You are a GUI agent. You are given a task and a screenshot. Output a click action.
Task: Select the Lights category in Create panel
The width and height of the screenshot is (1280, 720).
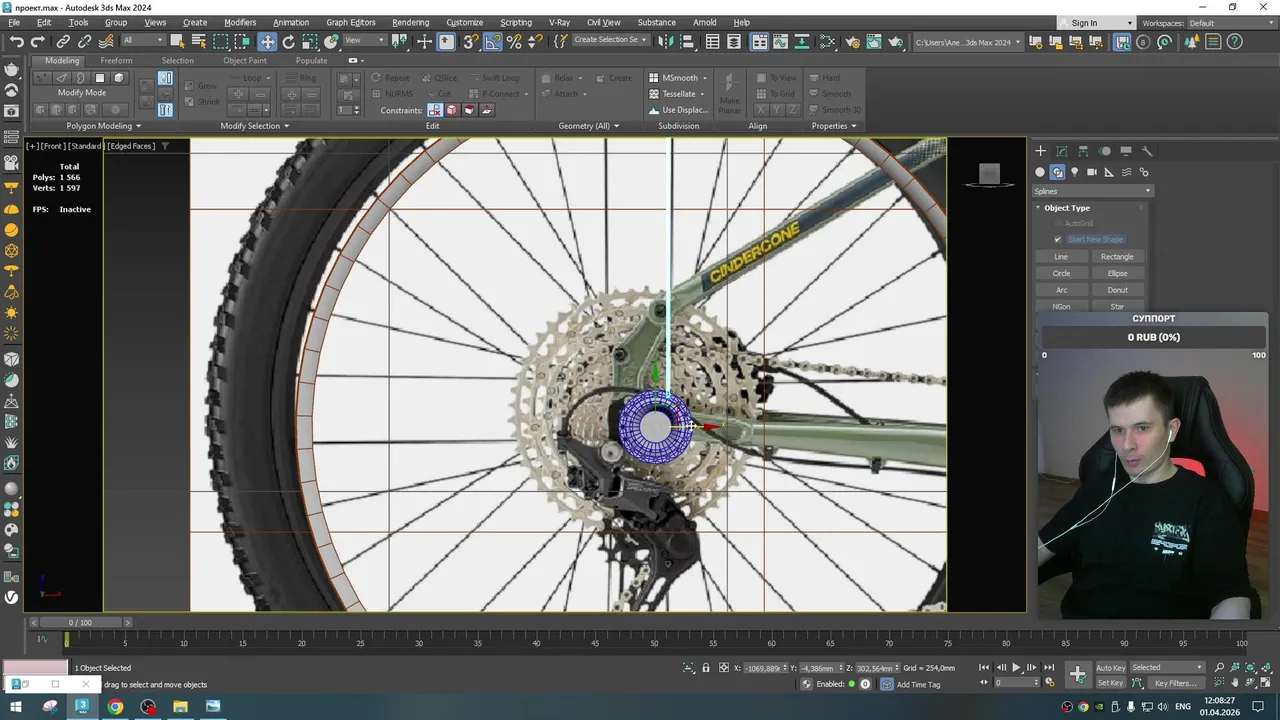click(x=1075, y=172)
